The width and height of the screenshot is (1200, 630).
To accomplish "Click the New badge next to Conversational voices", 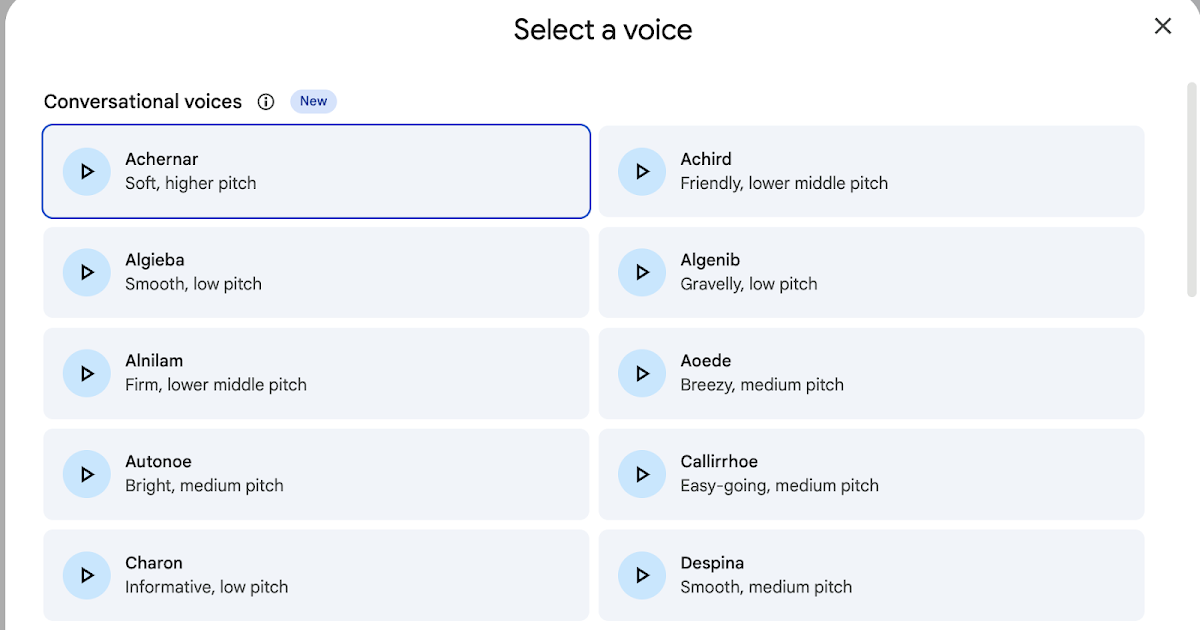I will (313, 101).
